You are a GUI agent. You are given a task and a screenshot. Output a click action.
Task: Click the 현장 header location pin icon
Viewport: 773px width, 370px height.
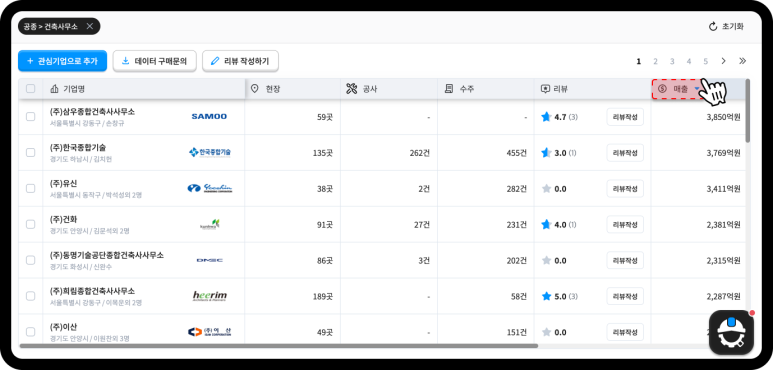pyautogui.click(x=255, y=89)
